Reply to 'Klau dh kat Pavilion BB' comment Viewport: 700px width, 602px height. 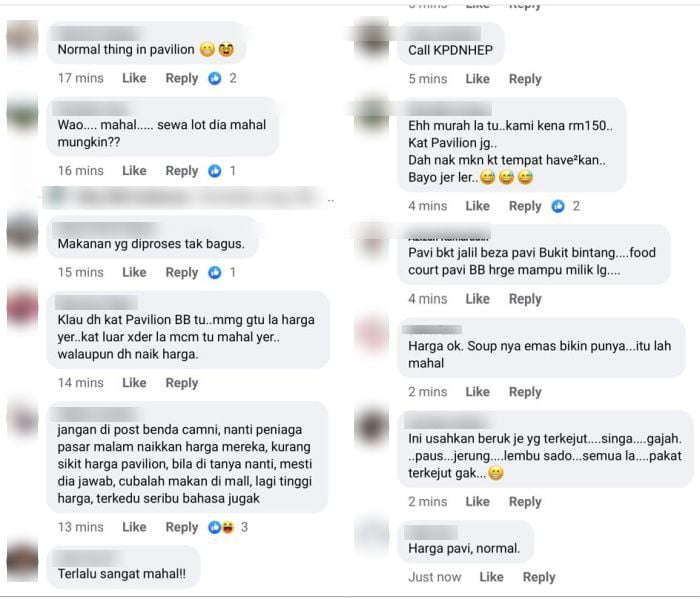[x=182, y=383]
